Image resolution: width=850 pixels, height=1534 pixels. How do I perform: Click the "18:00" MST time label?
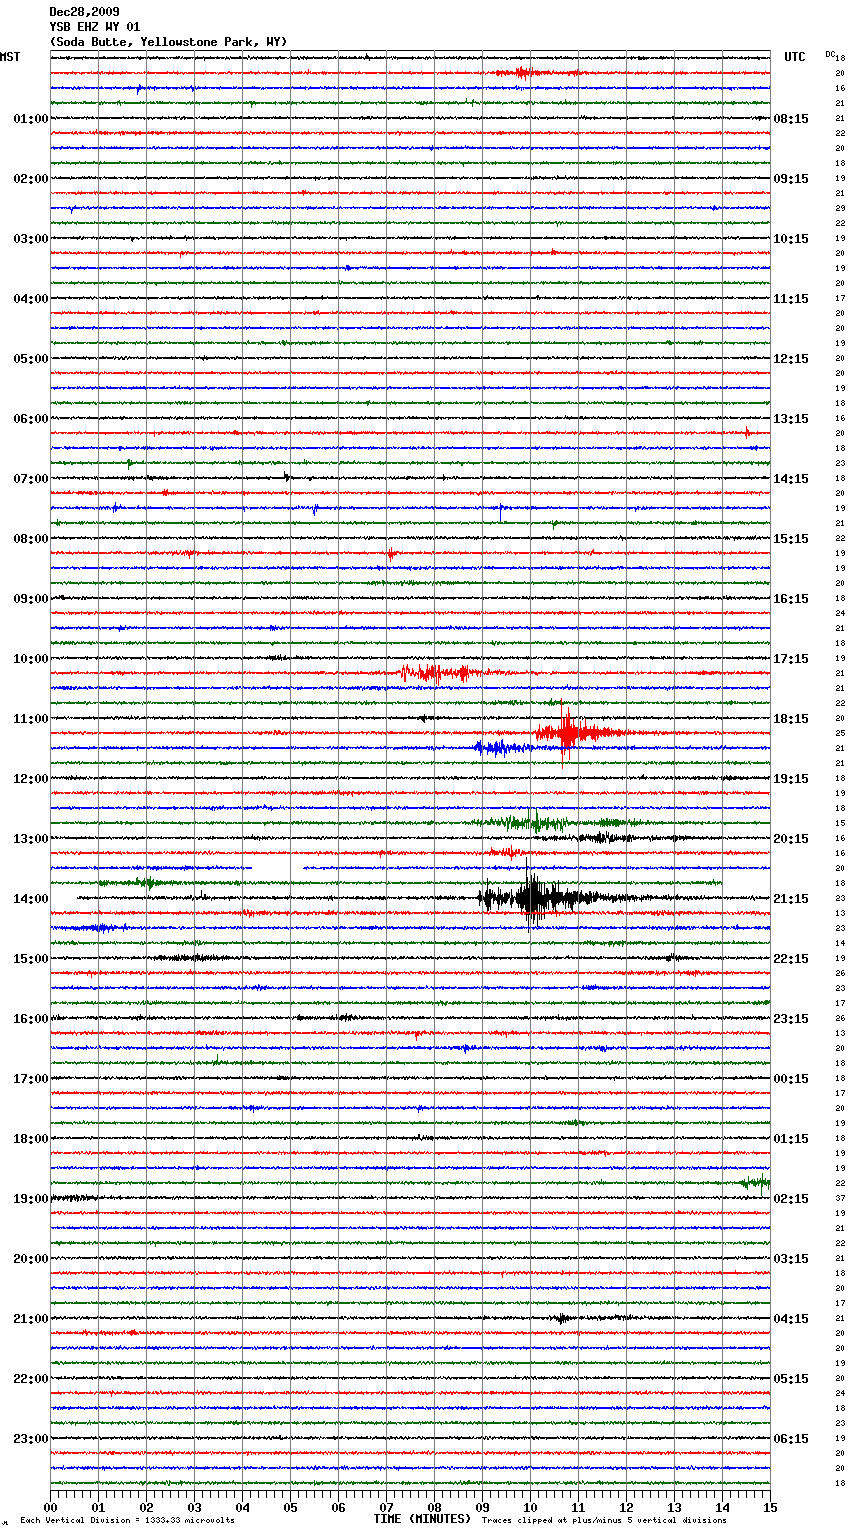31,1139
